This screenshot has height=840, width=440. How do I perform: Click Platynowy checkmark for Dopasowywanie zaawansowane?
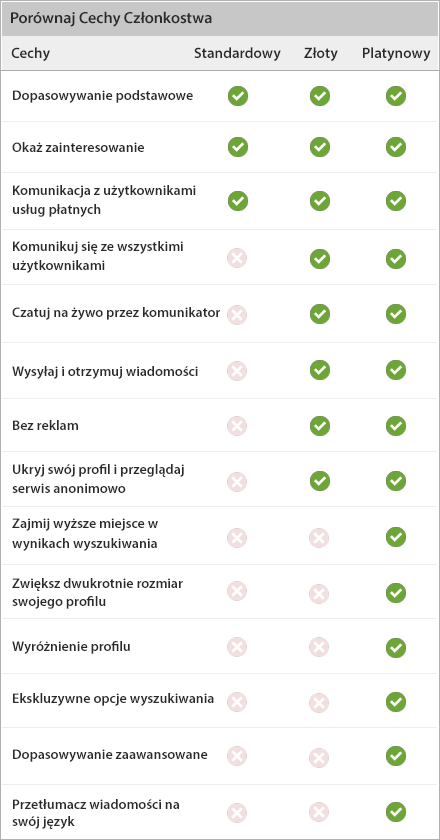396,756
